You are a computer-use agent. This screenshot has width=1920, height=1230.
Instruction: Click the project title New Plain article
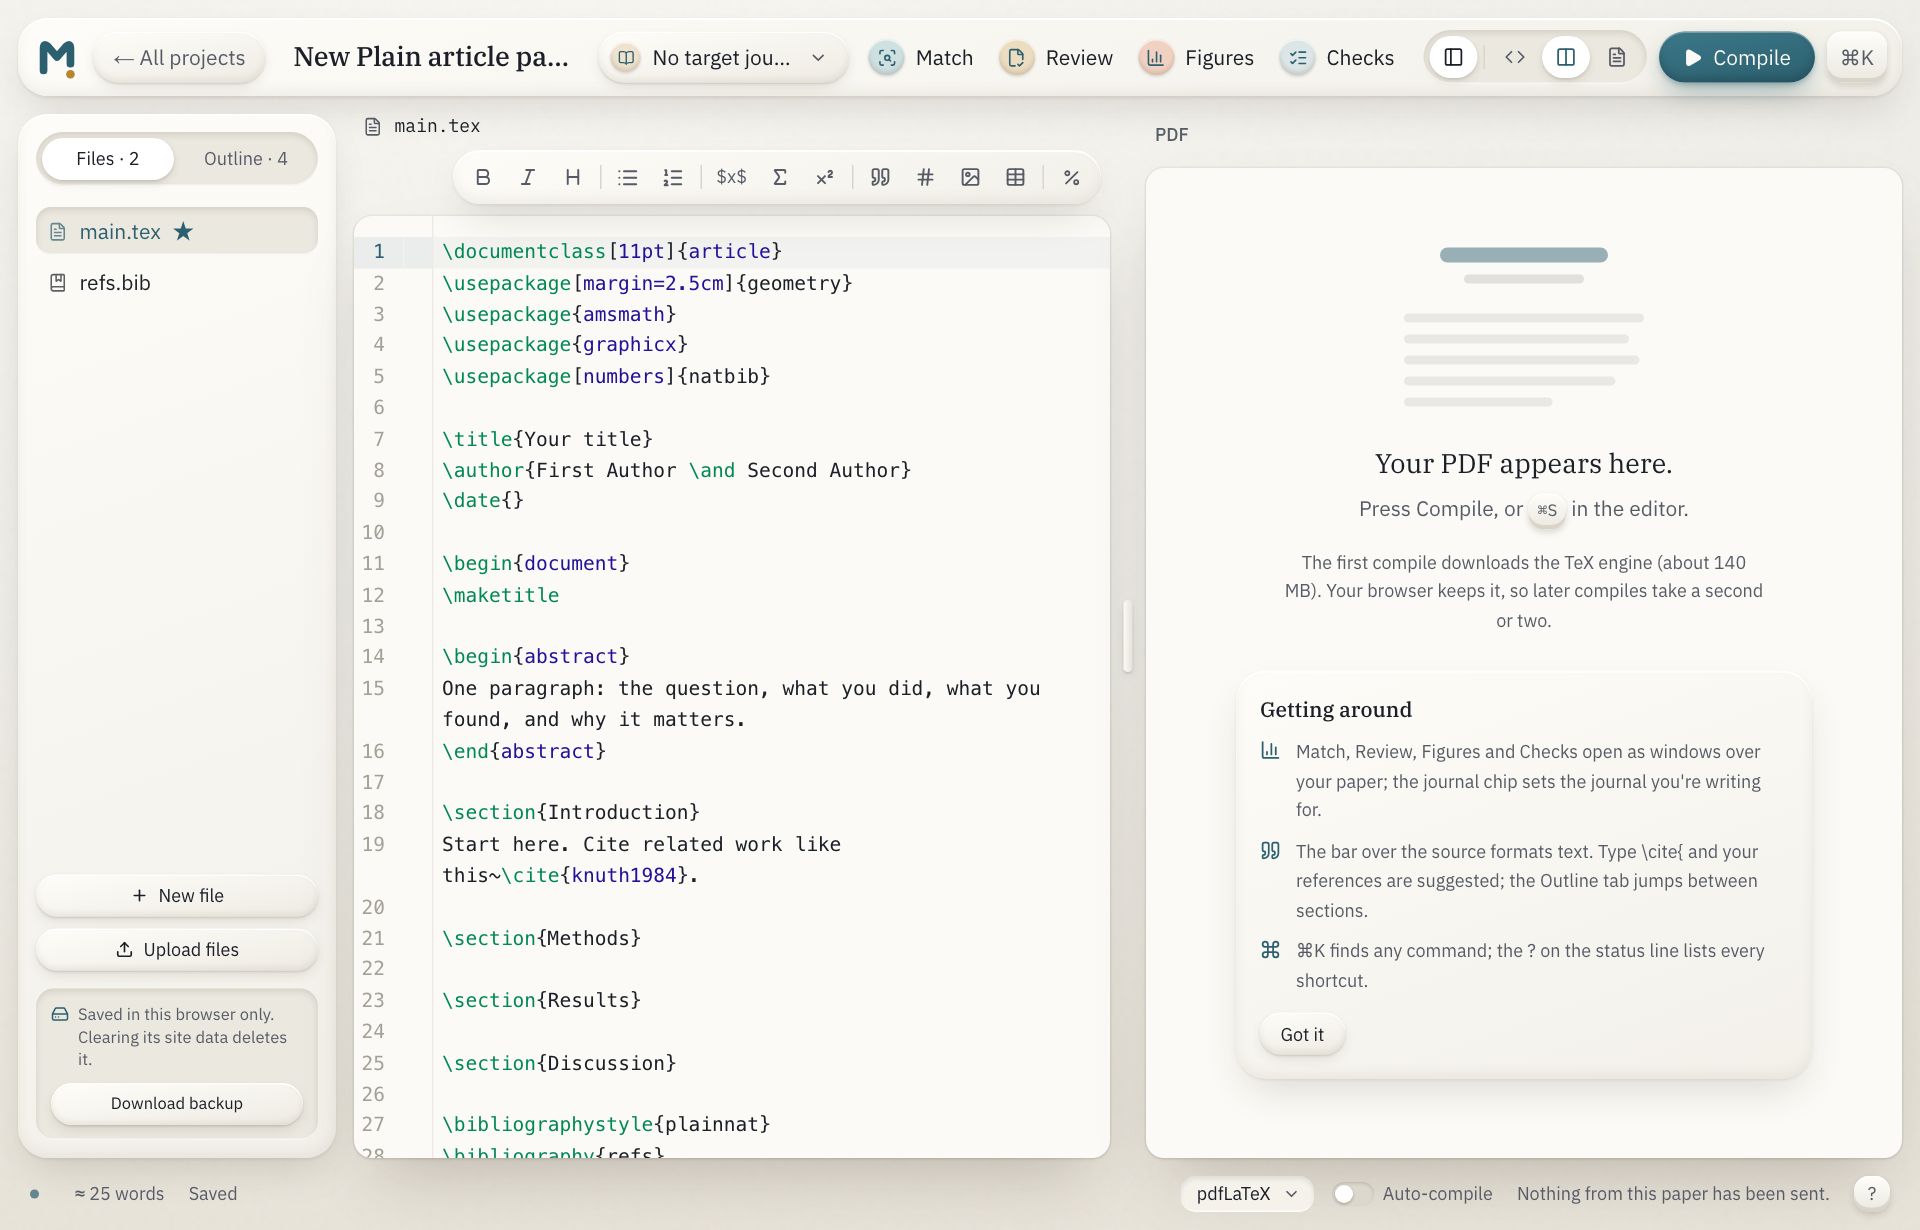pos(431,57)
